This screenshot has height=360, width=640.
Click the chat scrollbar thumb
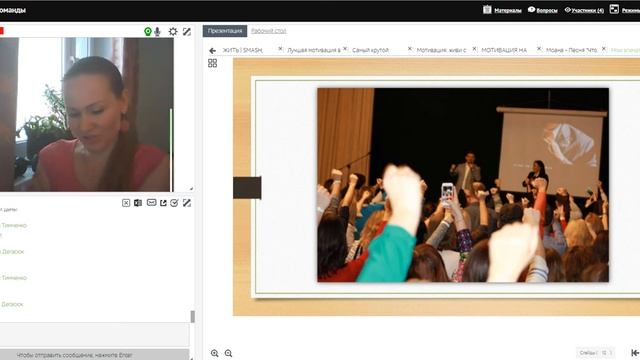(x=193, y=316)
